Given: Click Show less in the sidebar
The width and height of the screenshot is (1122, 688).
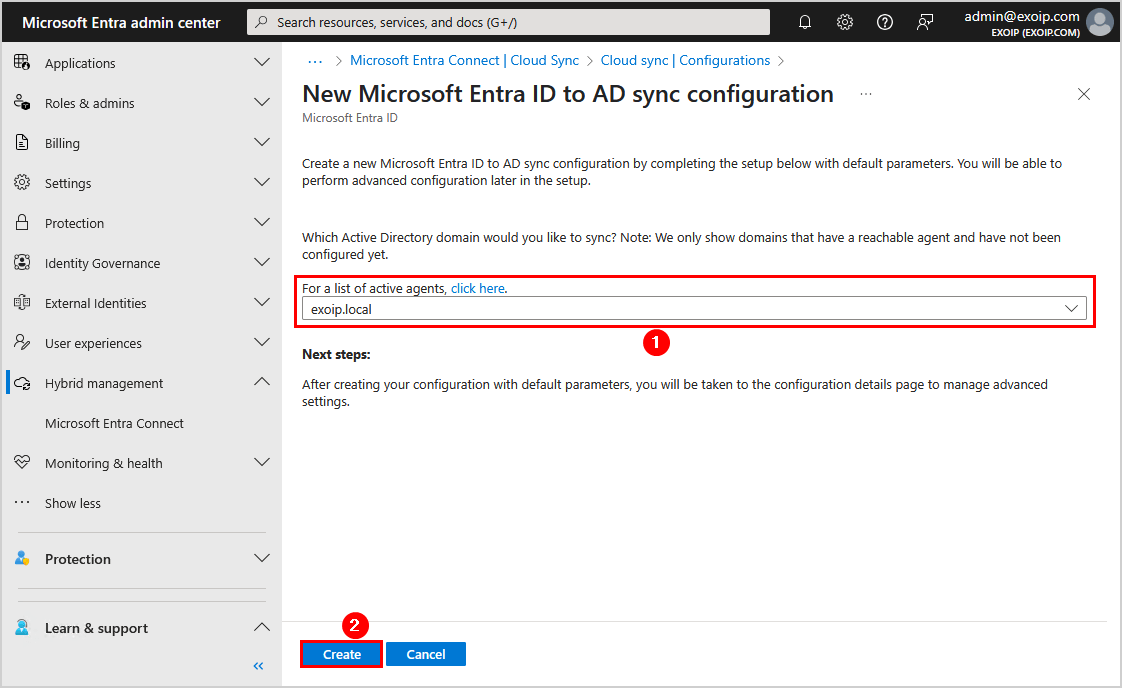Looking at the screenshot, I should [72, 503].
